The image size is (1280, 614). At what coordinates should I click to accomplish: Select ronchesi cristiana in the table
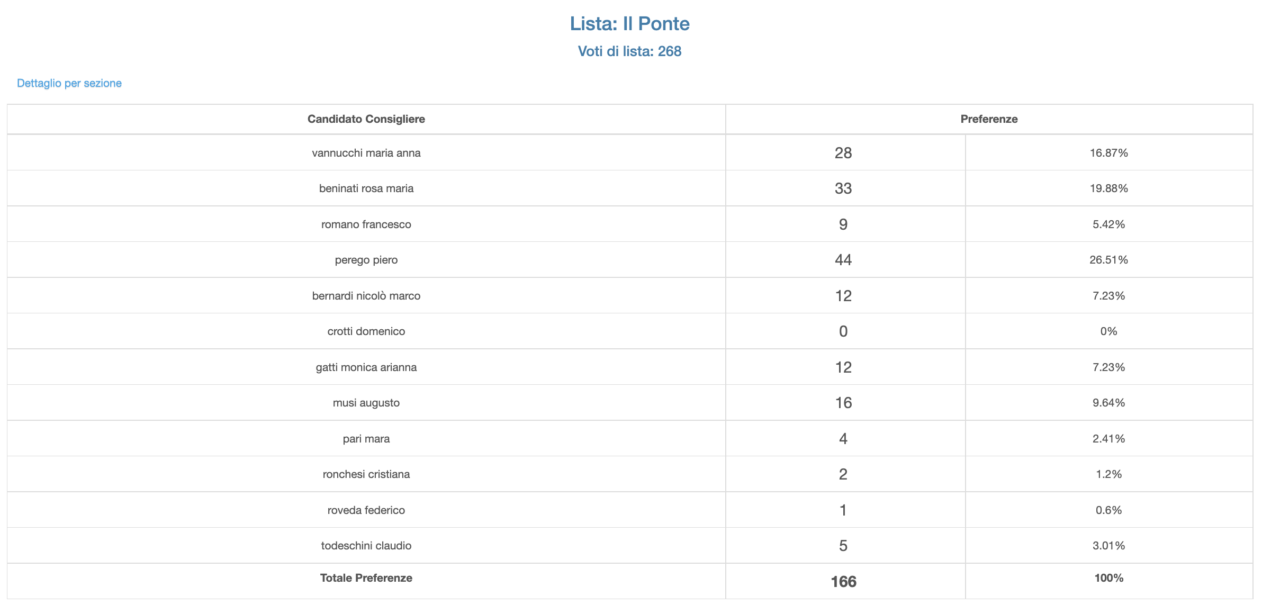pyautogui.click(x=366, y=474)
